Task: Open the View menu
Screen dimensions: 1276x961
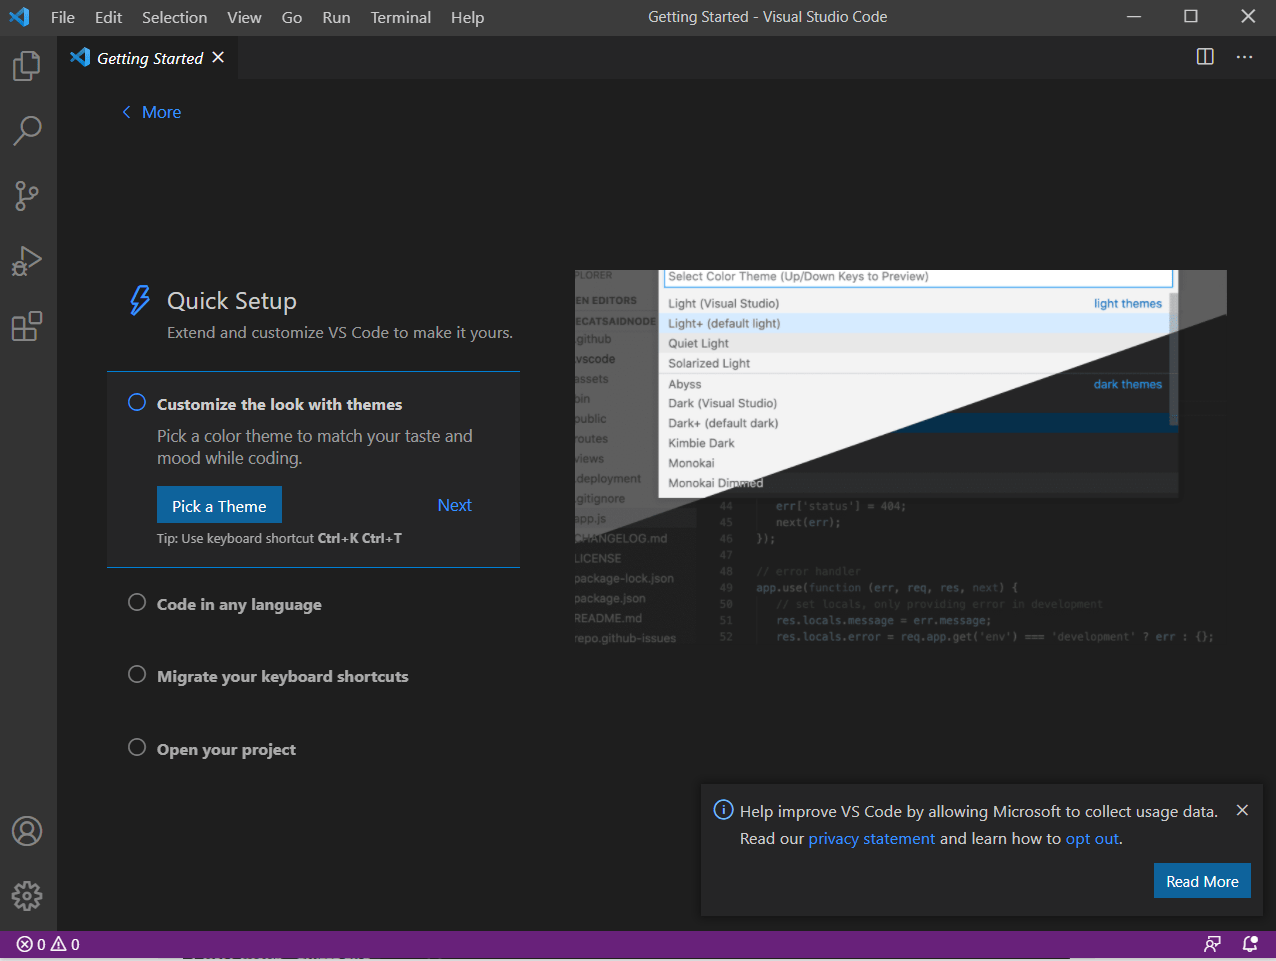Action: pos(244,17)
